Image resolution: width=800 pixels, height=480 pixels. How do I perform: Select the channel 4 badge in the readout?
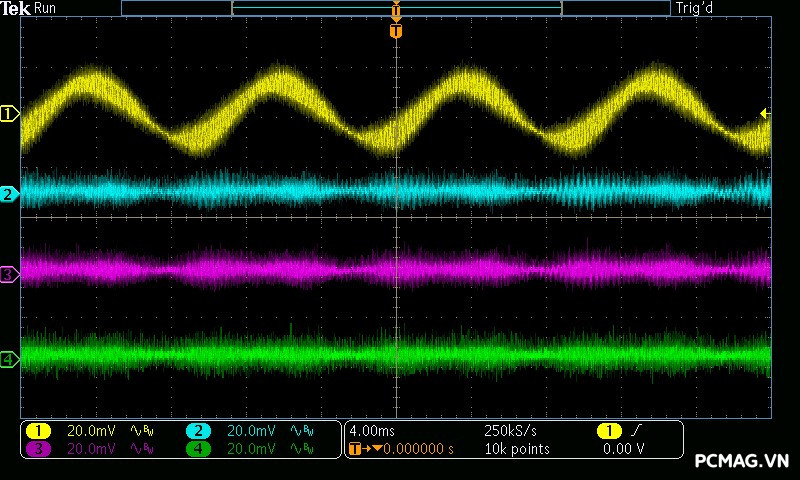(198, 449)
